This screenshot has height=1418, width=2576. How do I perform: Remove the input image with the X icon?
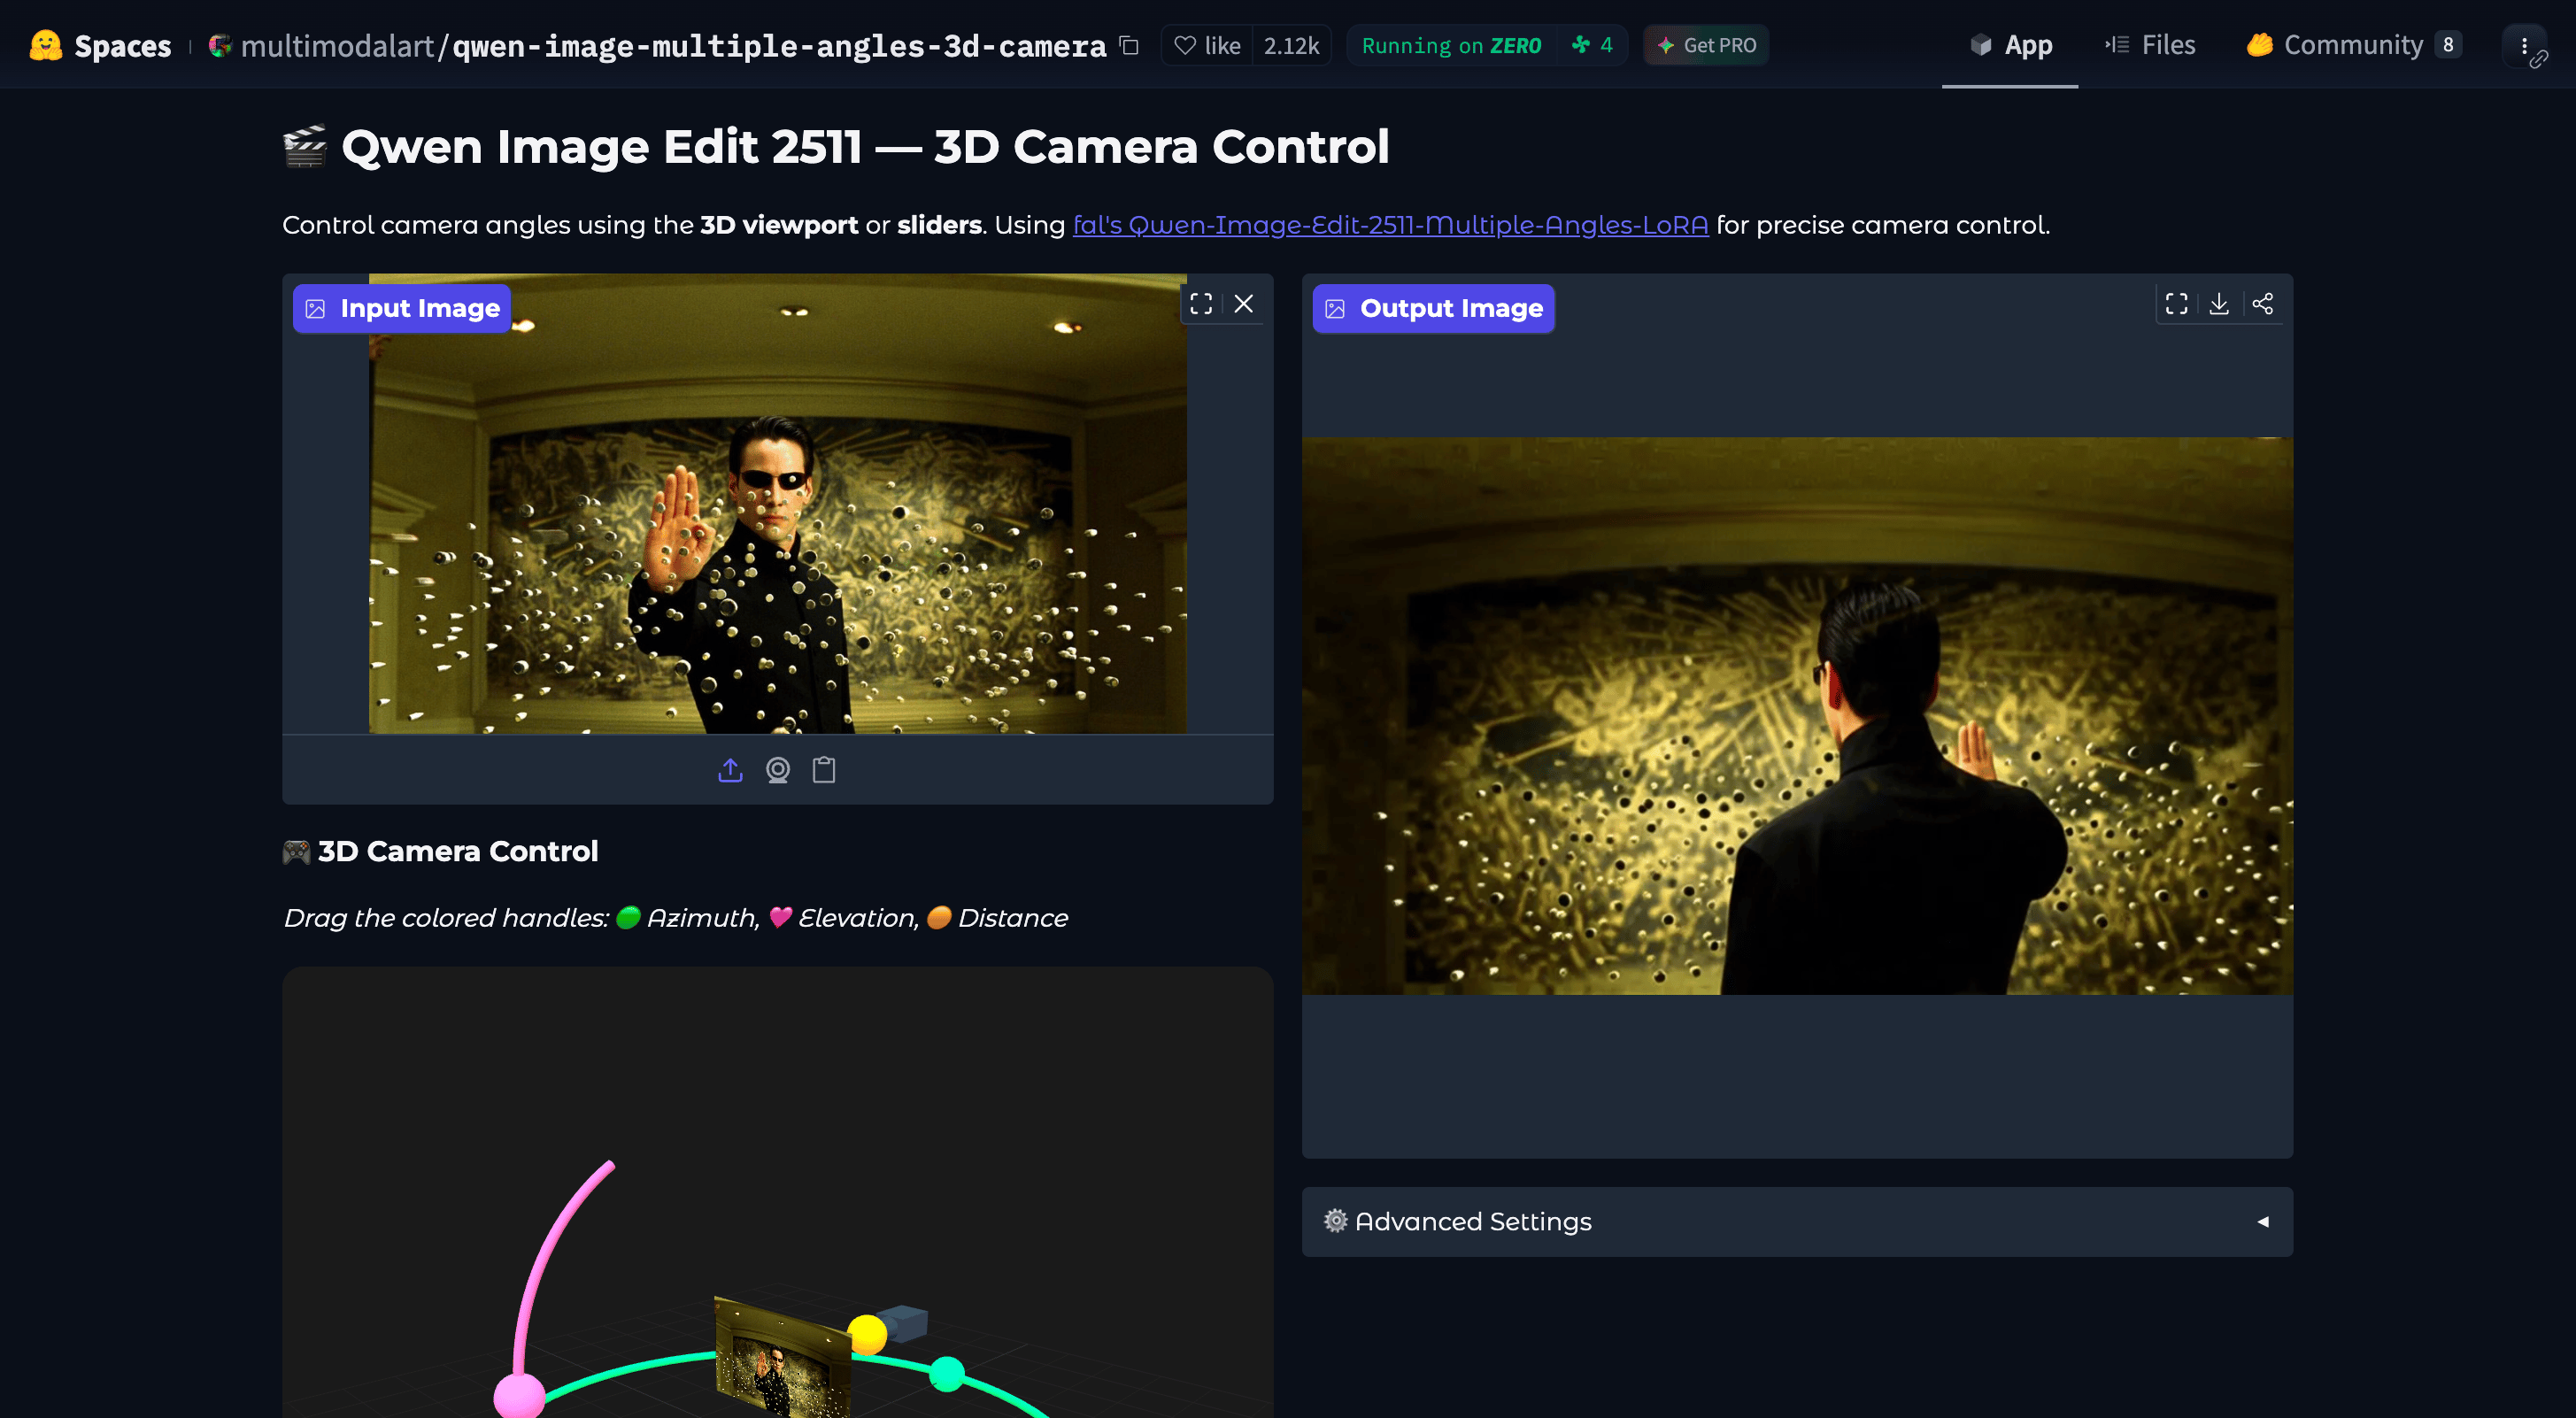1243,304
